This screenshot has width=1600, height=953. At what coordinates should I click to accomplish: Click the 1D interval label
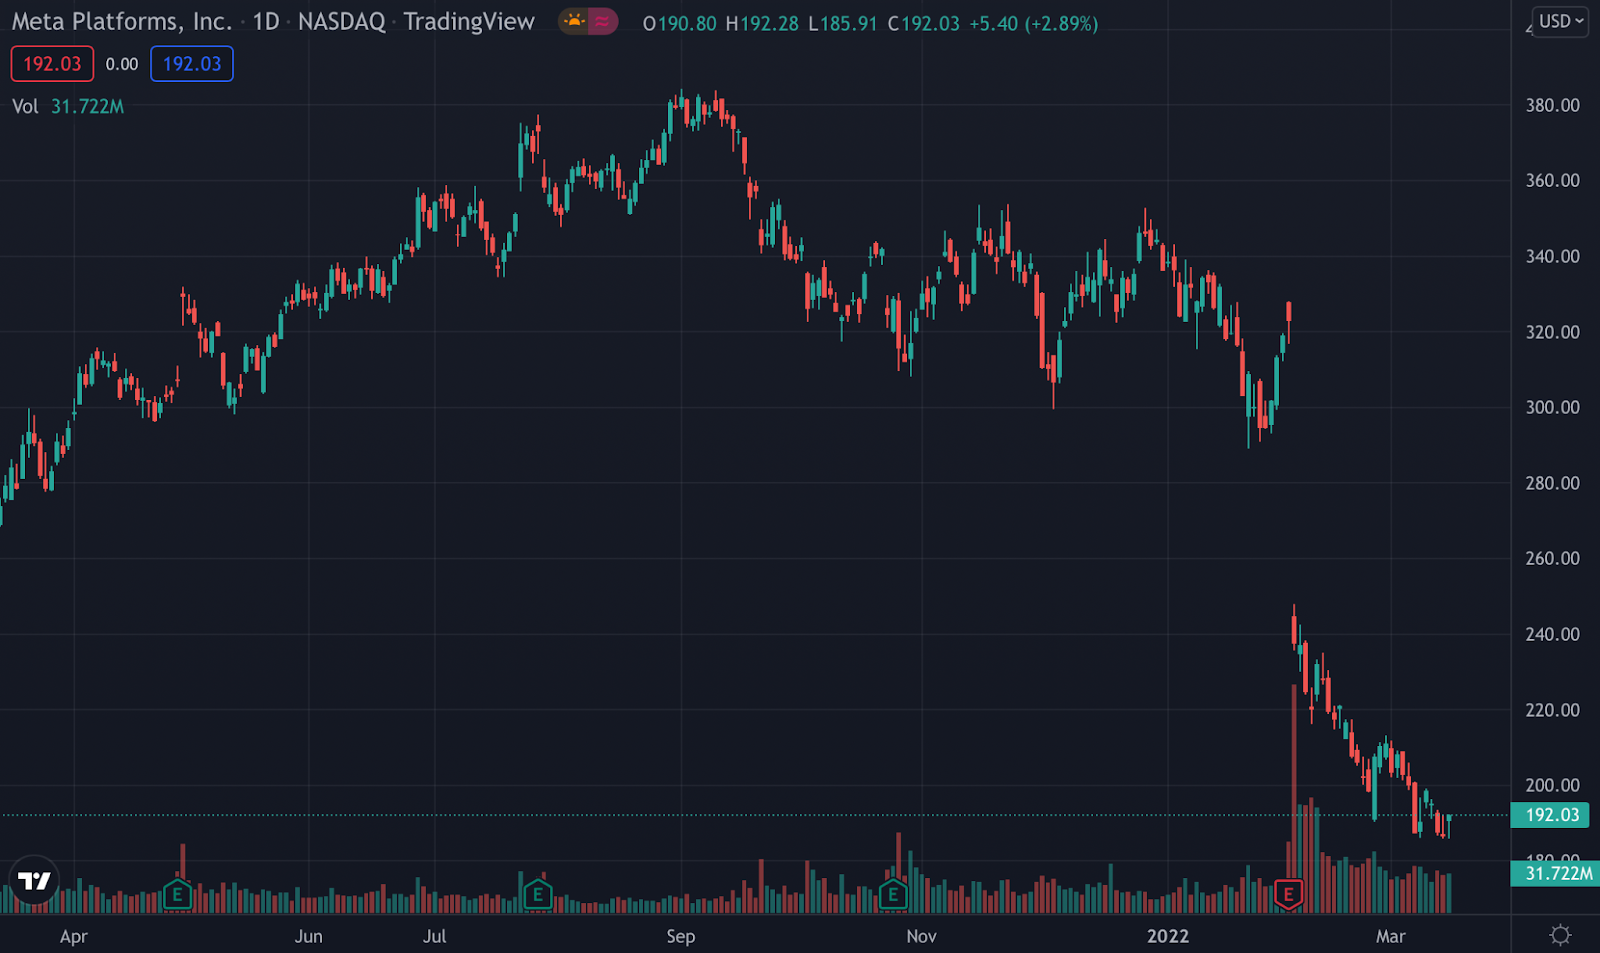(x=266, y=21)
